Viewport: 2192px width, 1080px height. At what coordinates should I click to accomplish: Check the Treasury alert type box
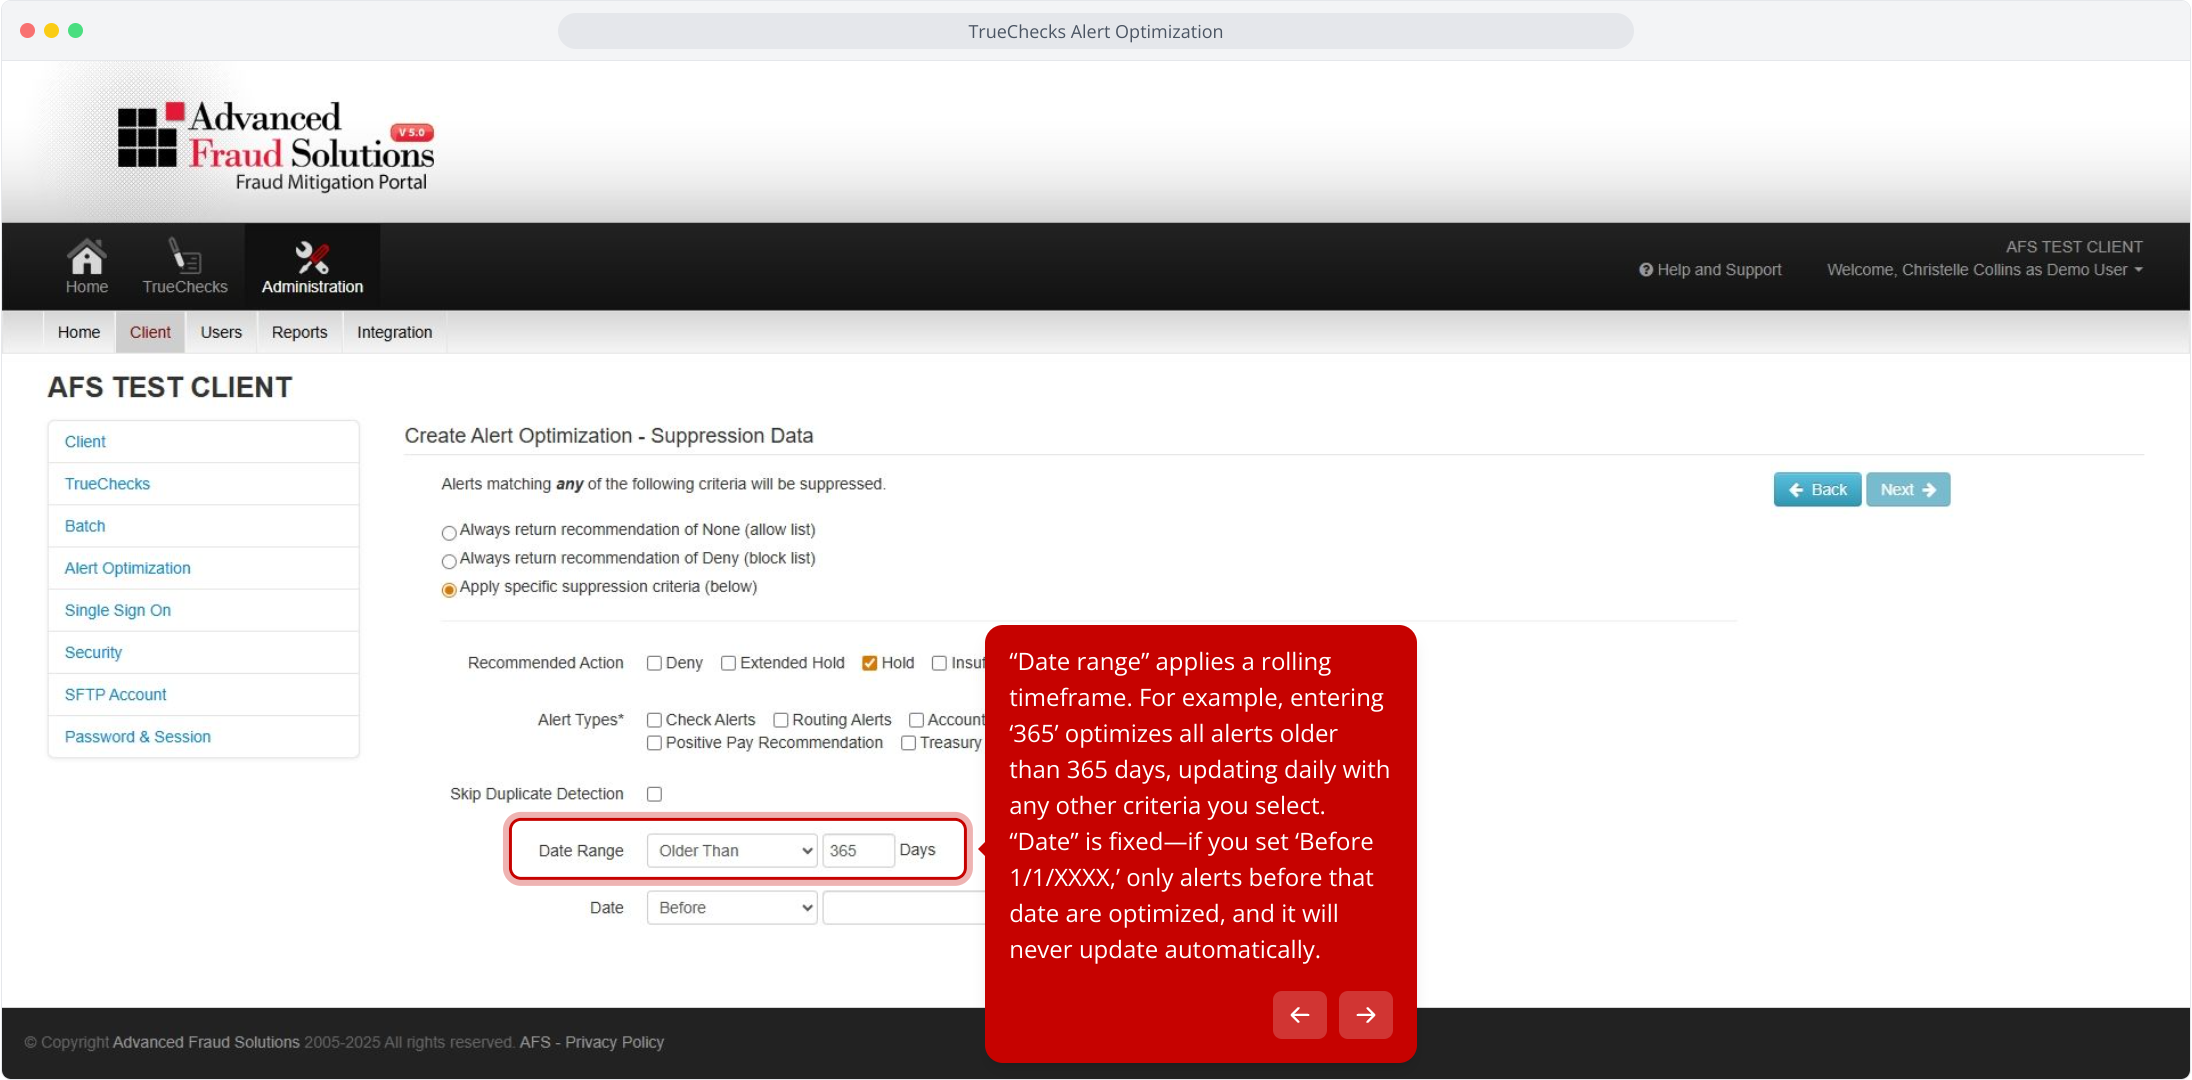point(908,743)
